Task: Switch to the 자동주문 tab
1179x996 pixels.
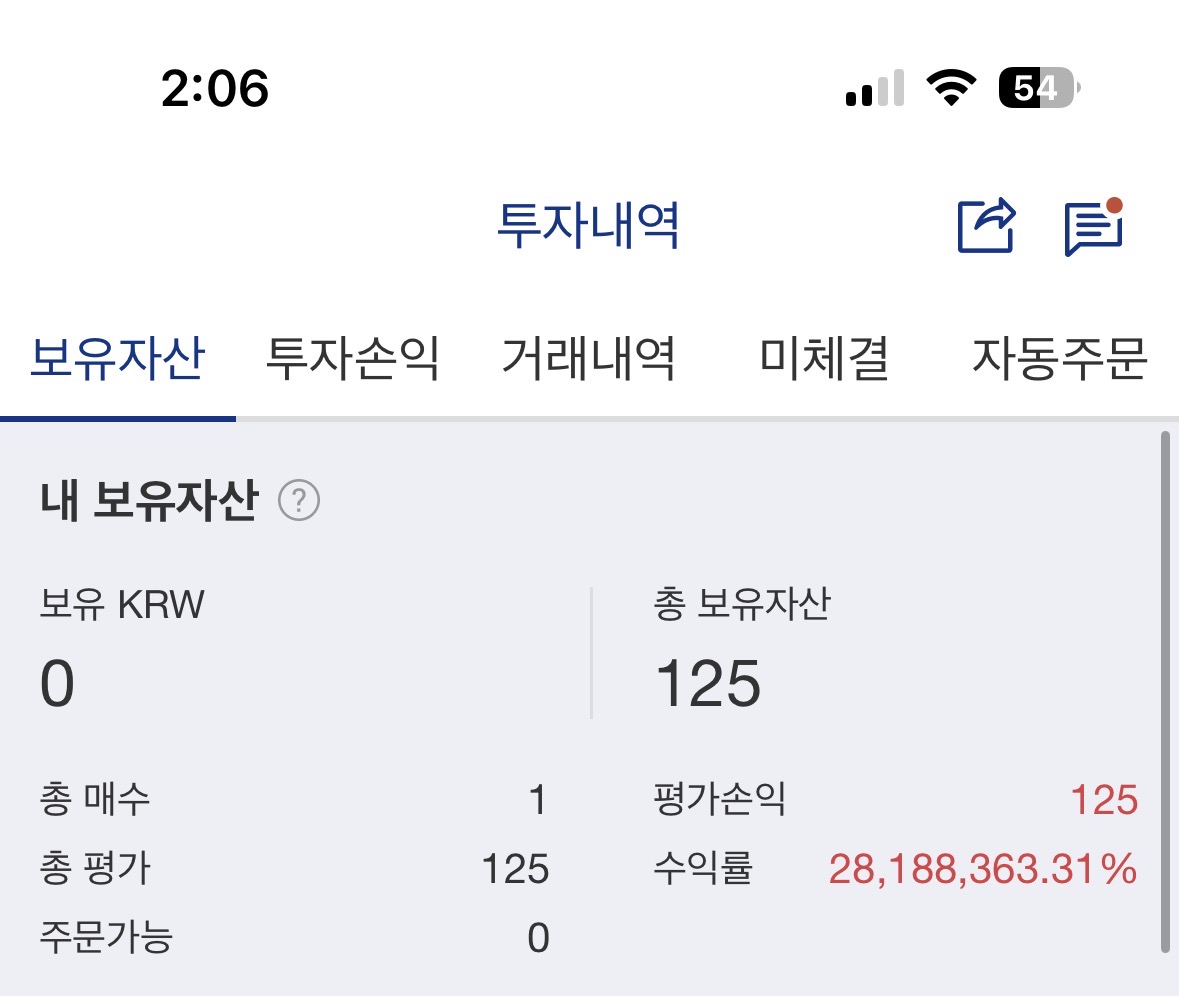Action: [1059, 358]
